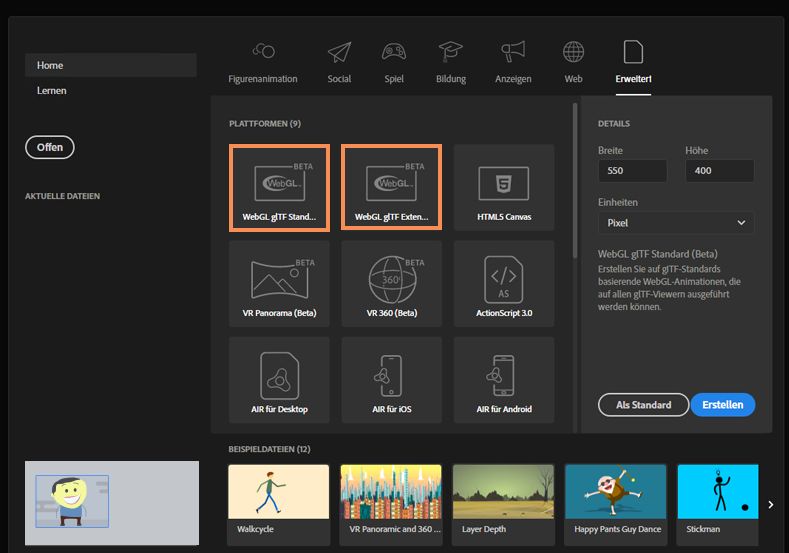Click the BEISPIELDATEIEN (12) heading
The image size is (789, 553).
tap(269, 449)
